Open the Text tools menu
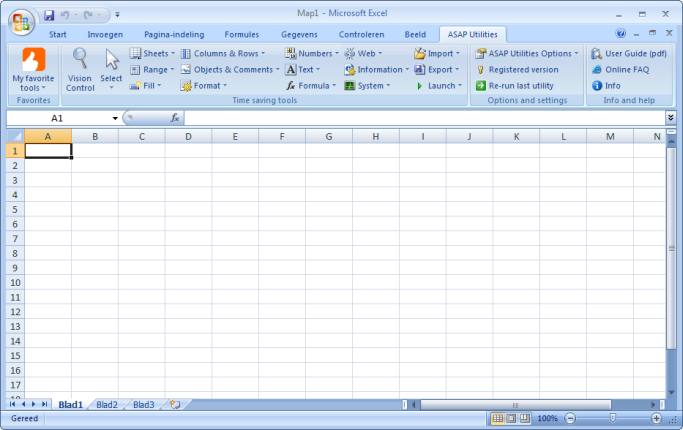683x430 pixels. pyautogui.click(x=303, y=70)
